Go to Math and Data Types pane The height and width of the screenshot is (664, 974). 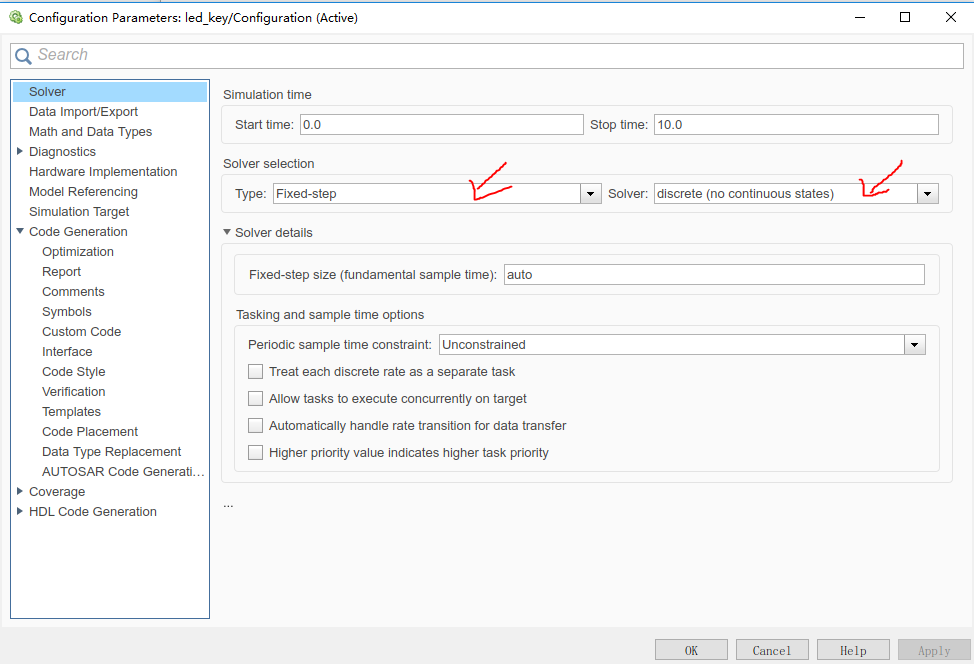tap(90, 132)
